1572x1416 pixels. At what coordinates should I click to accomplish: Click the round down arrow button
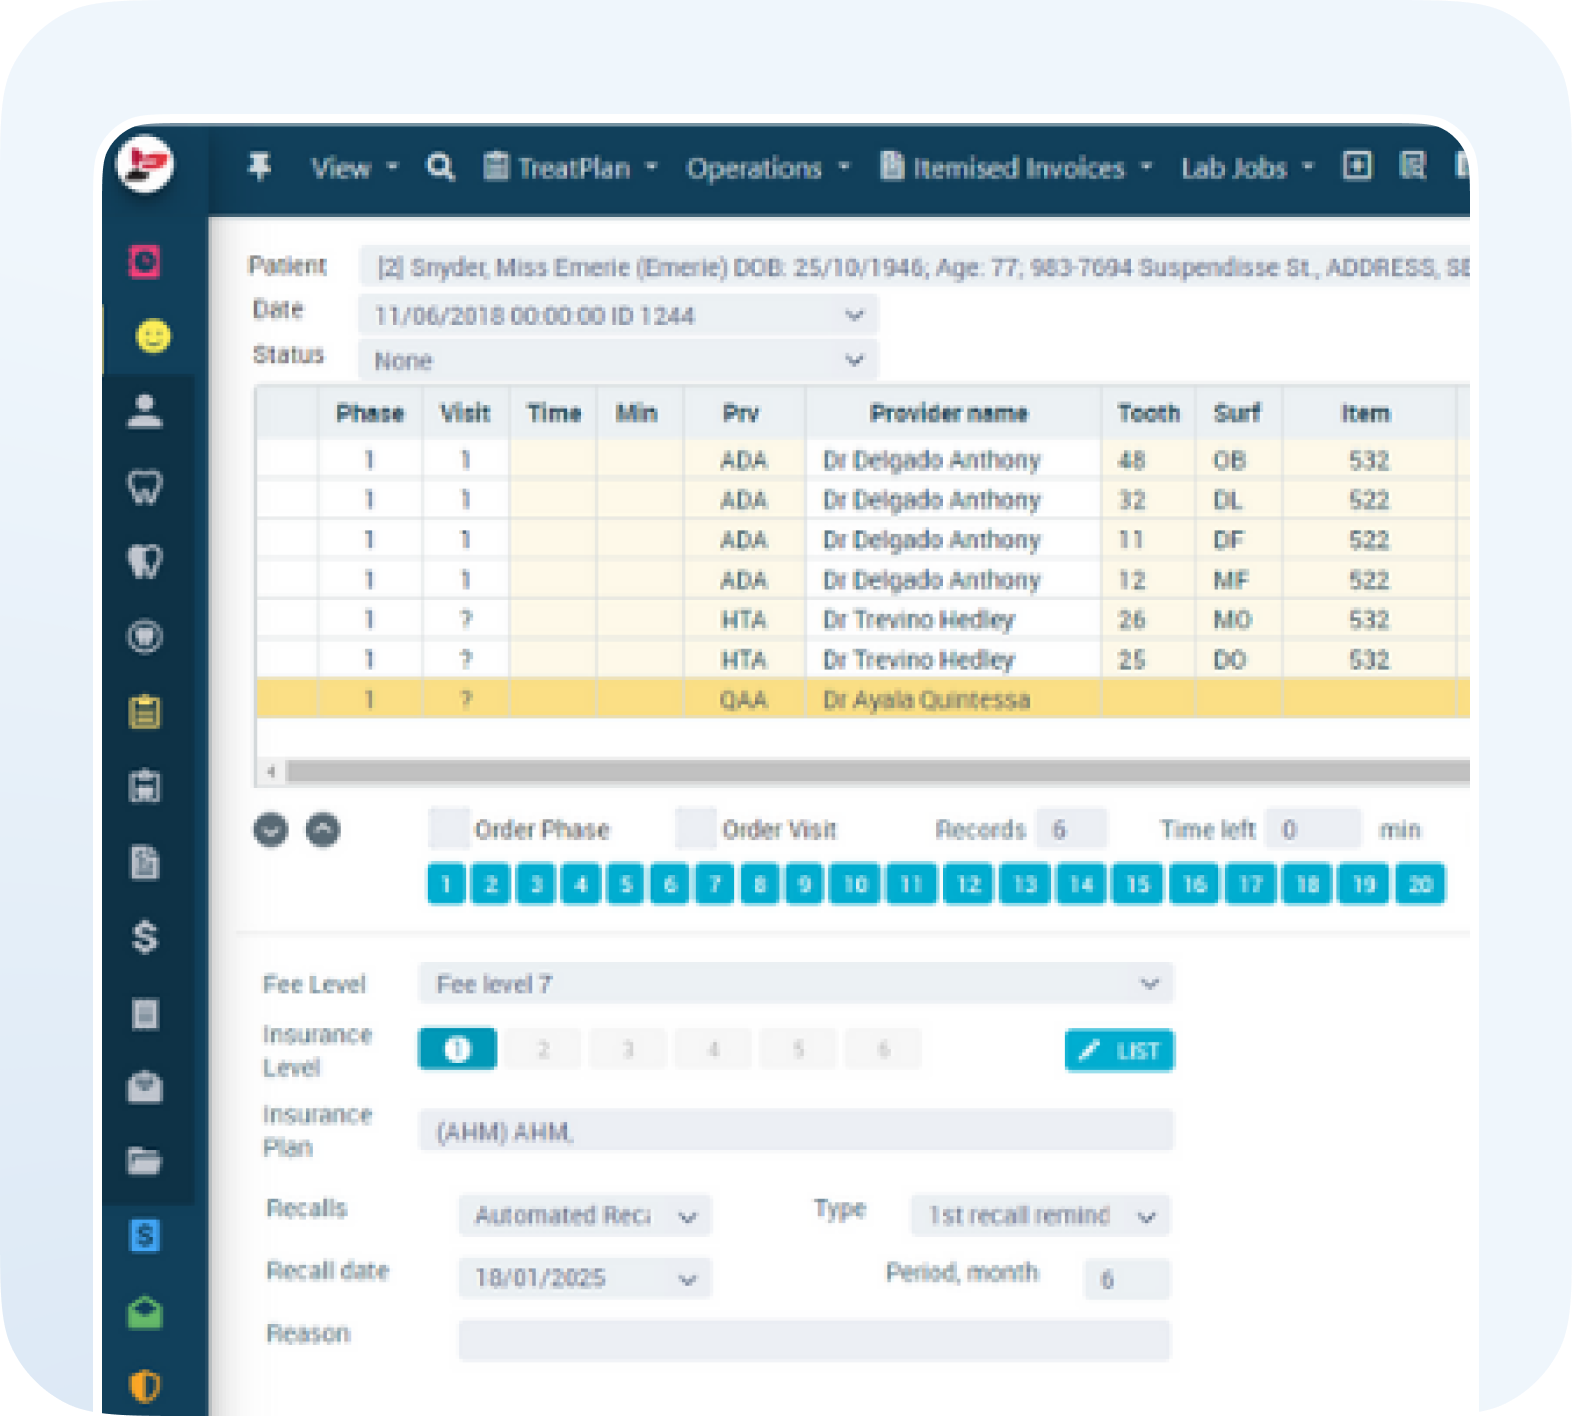click(271, 830)
